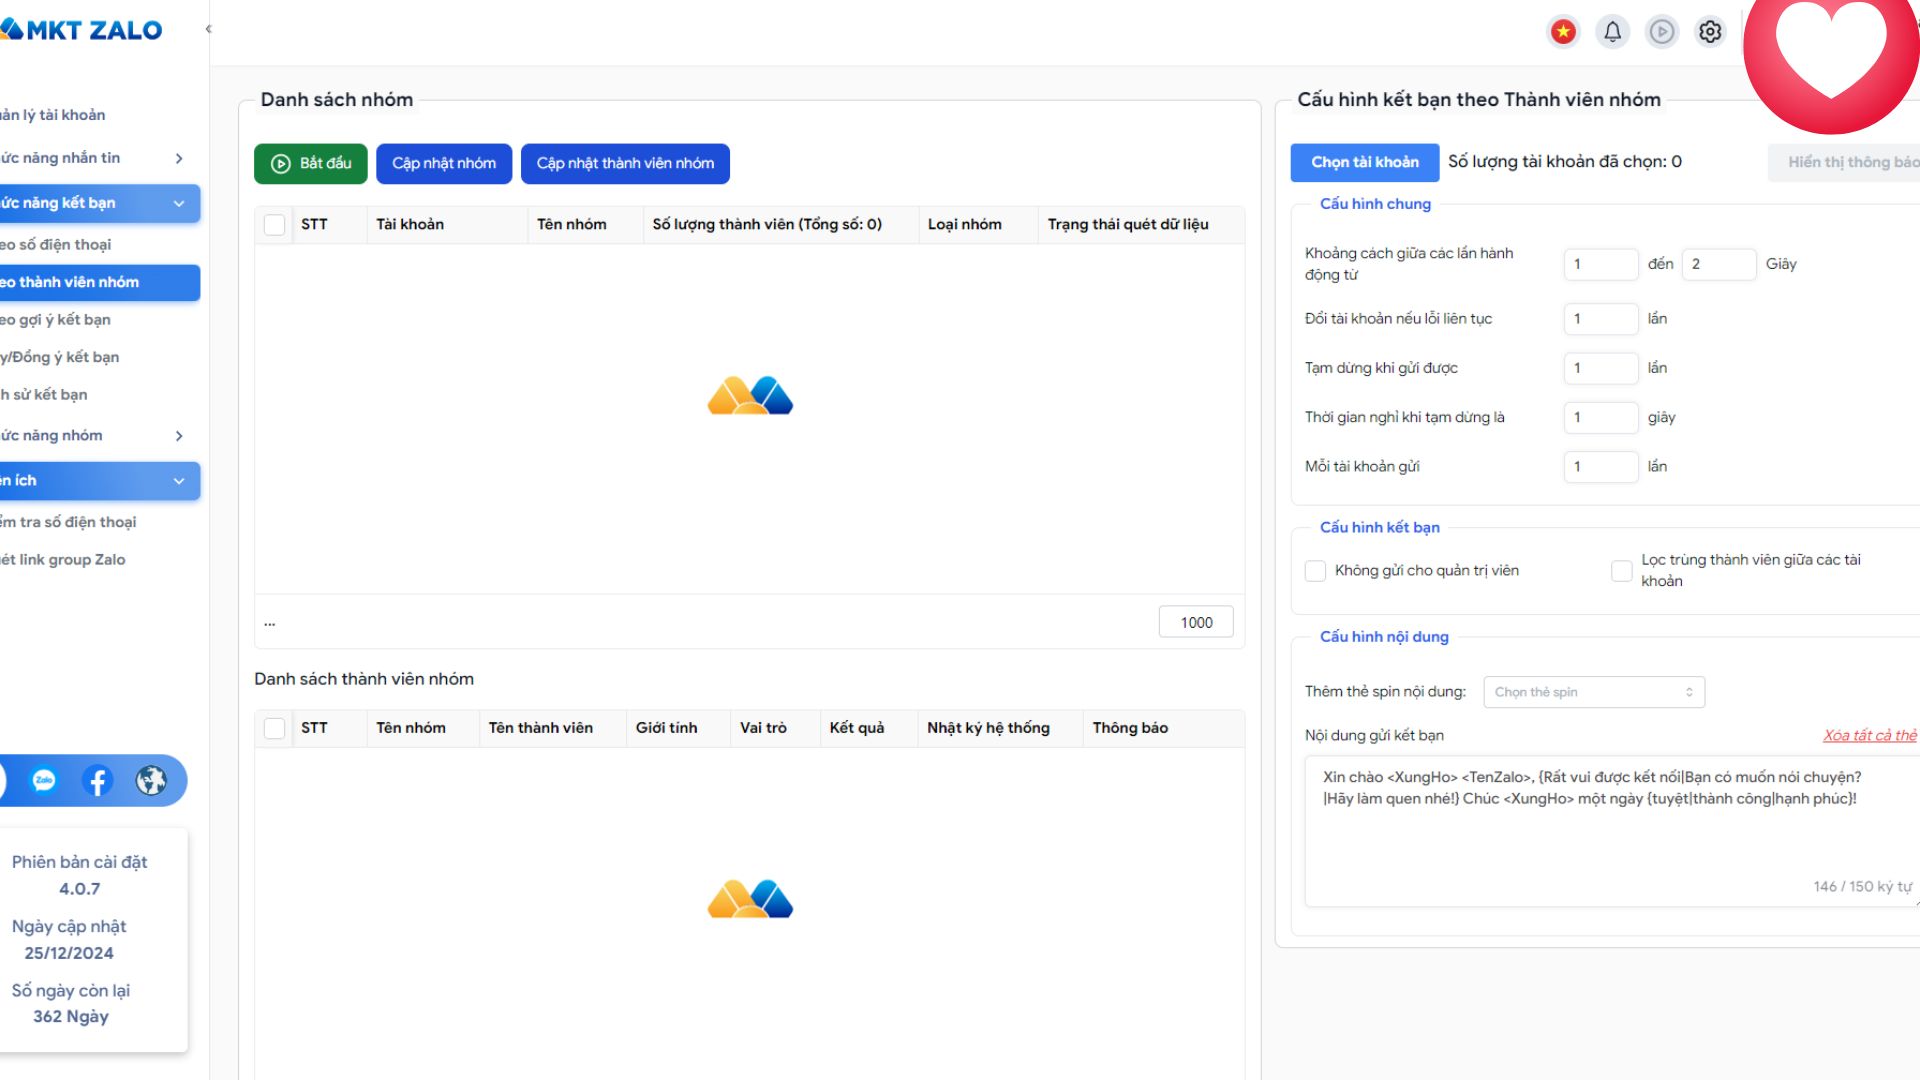Click the Vietnam flag language icon
Viewport: 1920px width, 1080px height.
click(x=1563, y=32)
